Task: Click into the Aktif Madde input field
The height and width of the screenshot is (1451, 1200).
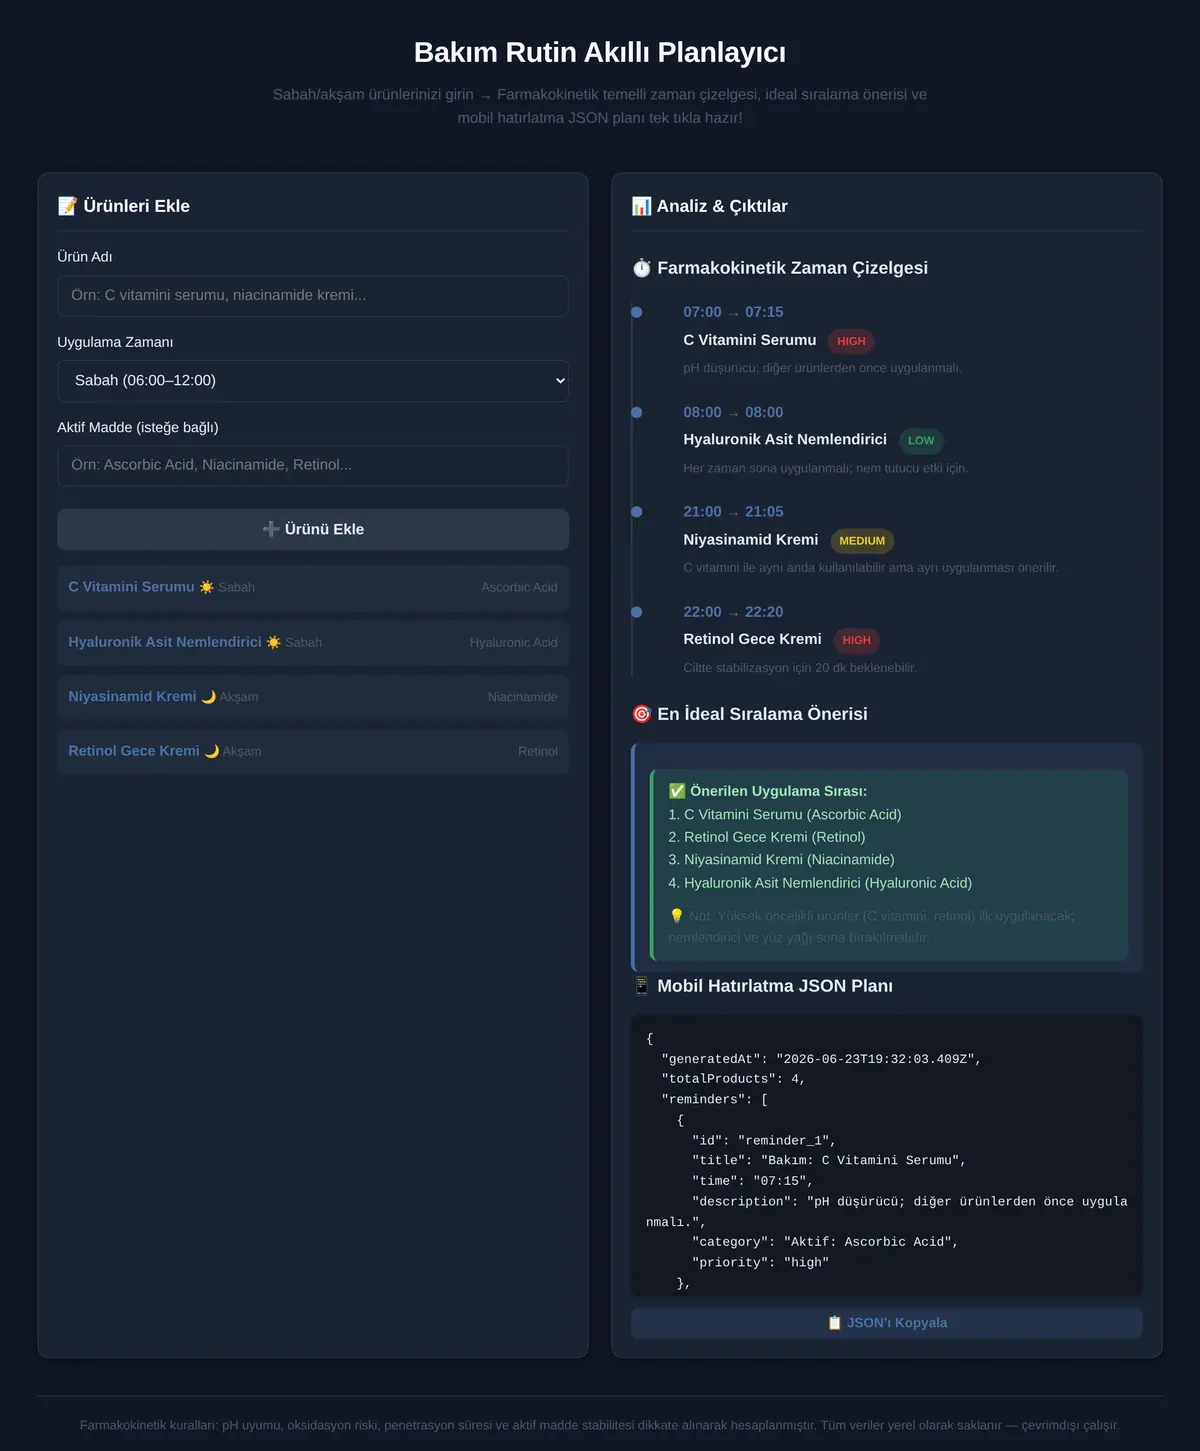Action: [313, 466]
